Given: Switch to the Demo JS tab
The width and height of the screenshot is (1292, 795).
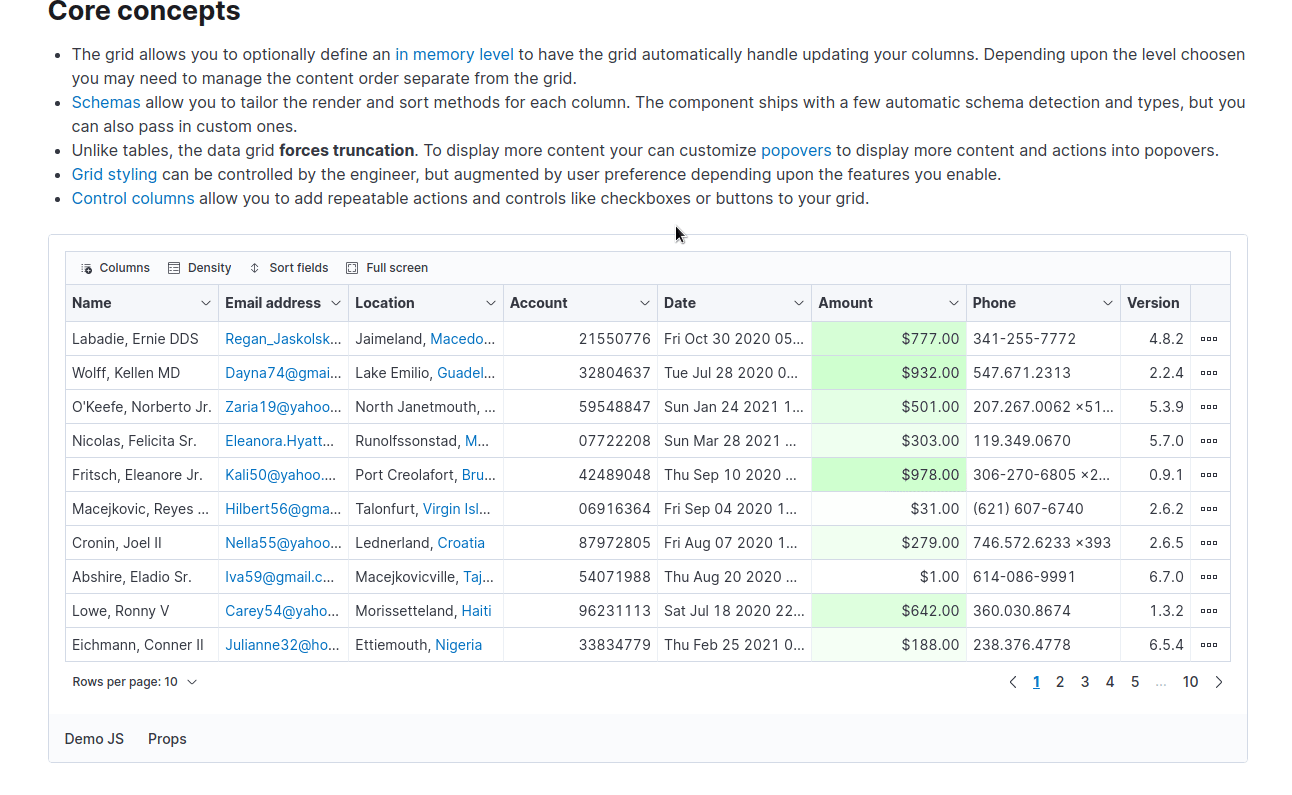Looking at the screenshot, I should [x=94, y=739].
